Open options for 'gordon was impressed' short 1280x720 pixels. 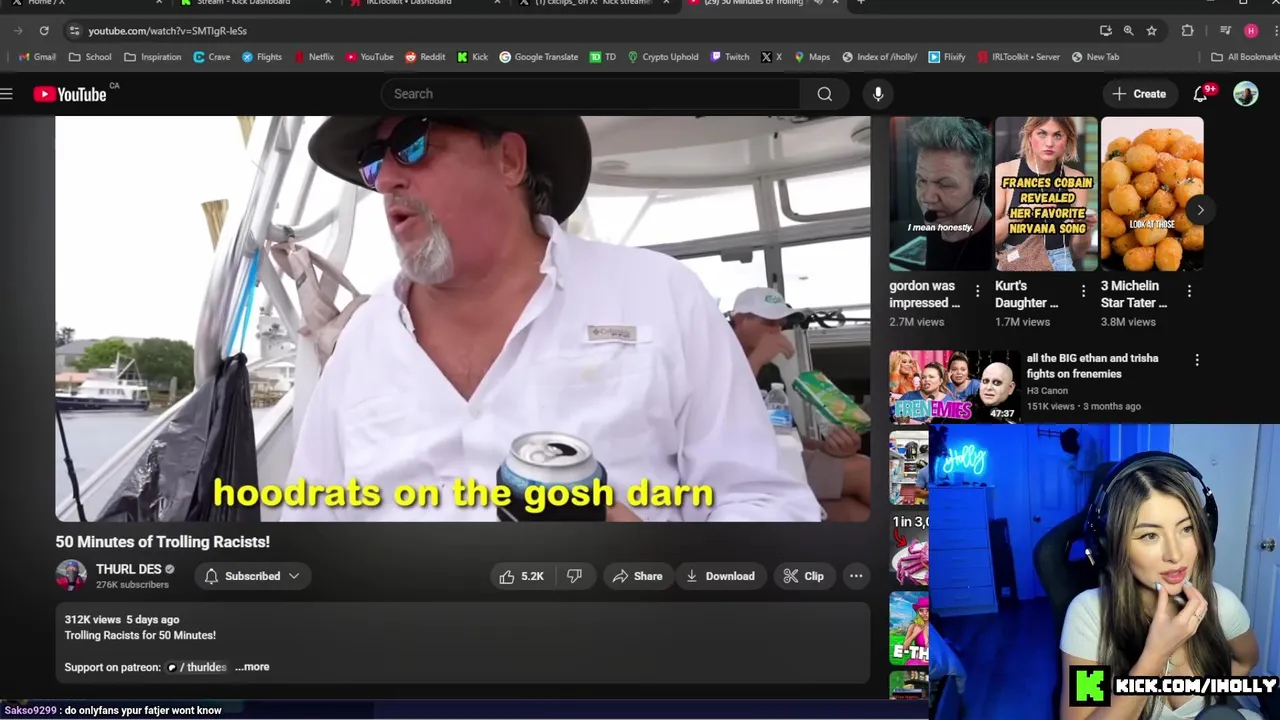(977, 291)
